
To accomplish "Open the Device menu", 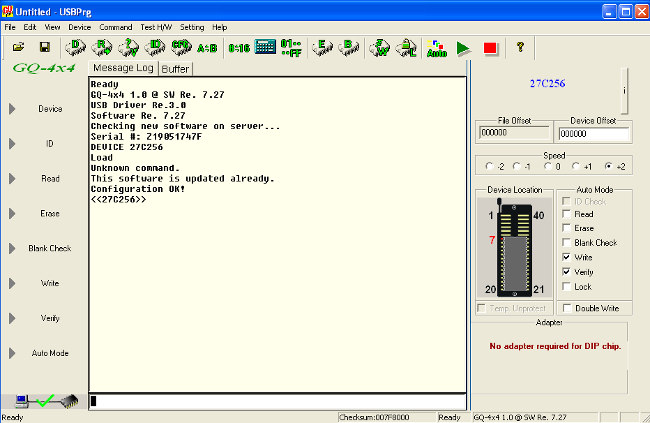I will click(80, 27).
